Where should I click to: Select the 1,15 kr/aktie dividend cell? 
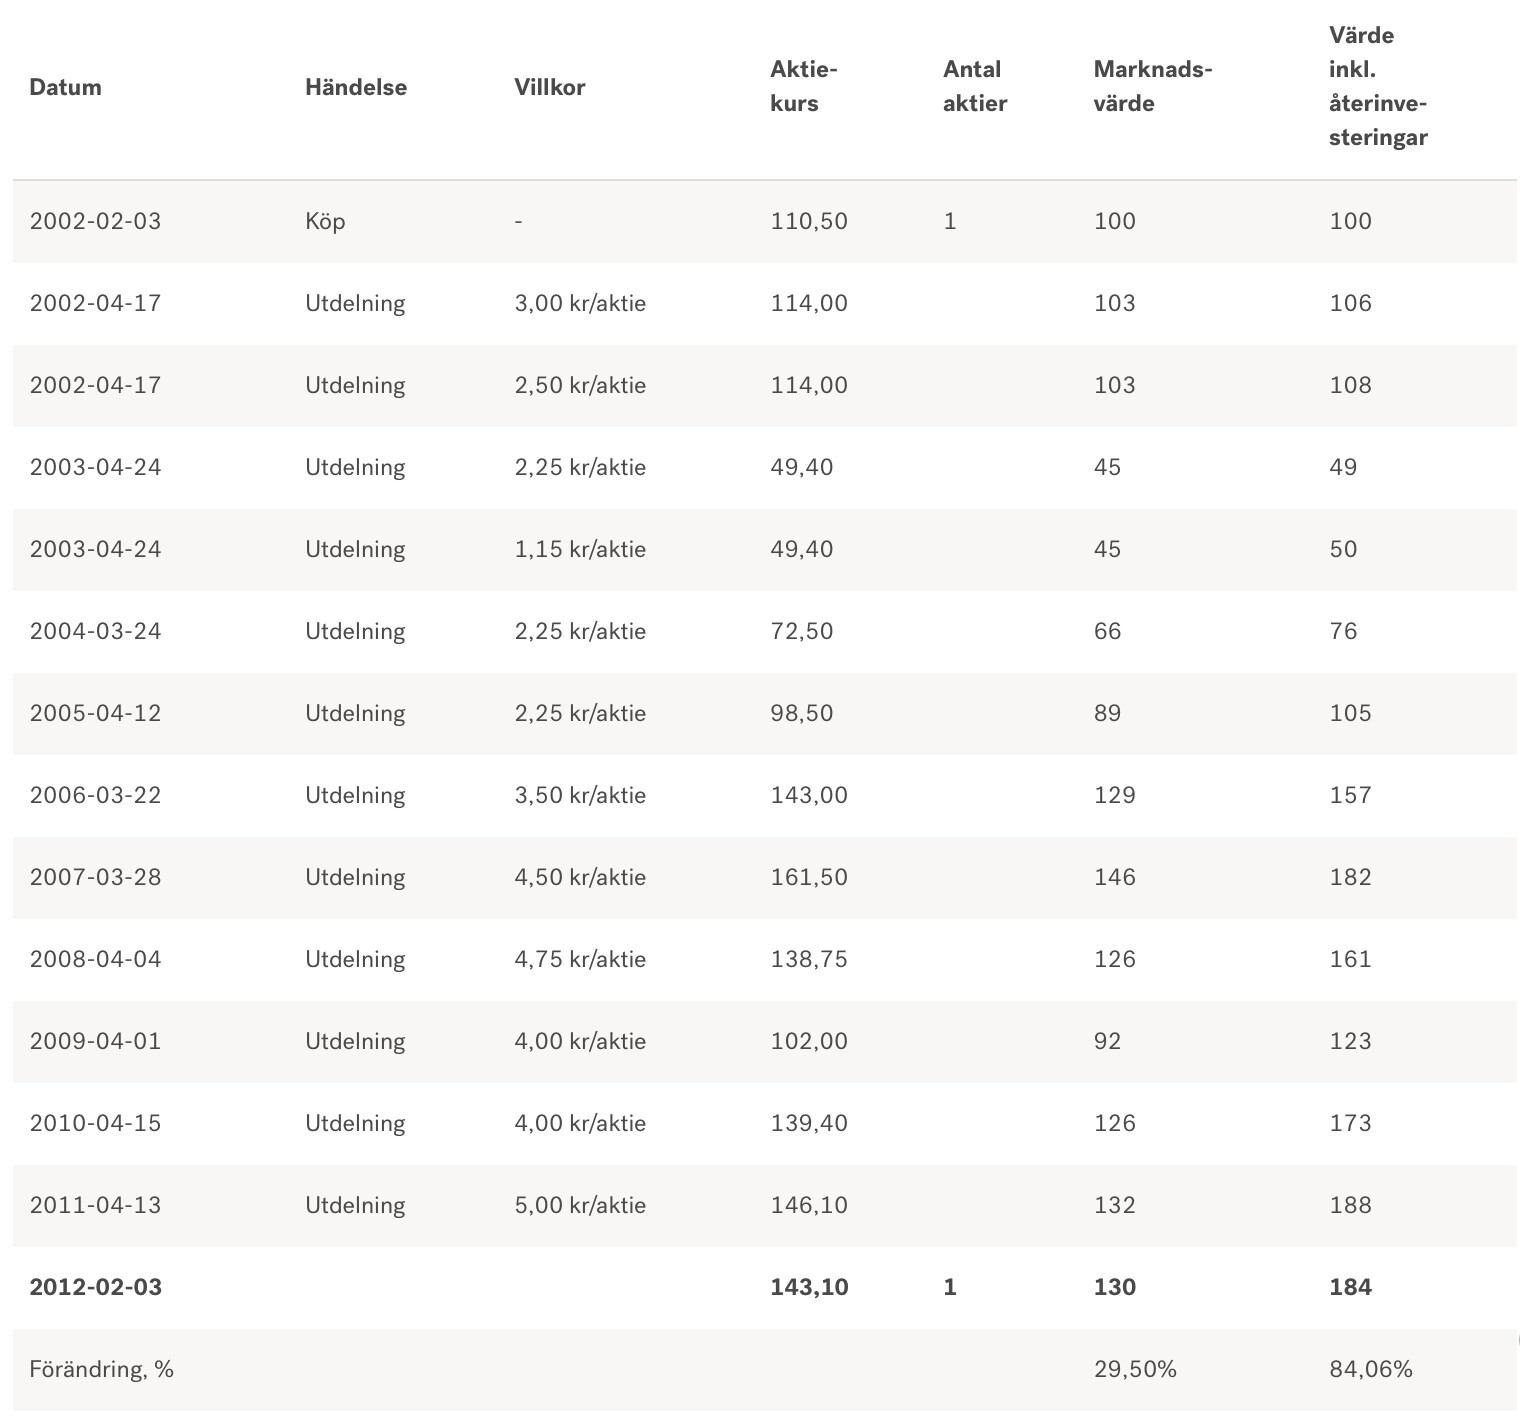(580, 549)
